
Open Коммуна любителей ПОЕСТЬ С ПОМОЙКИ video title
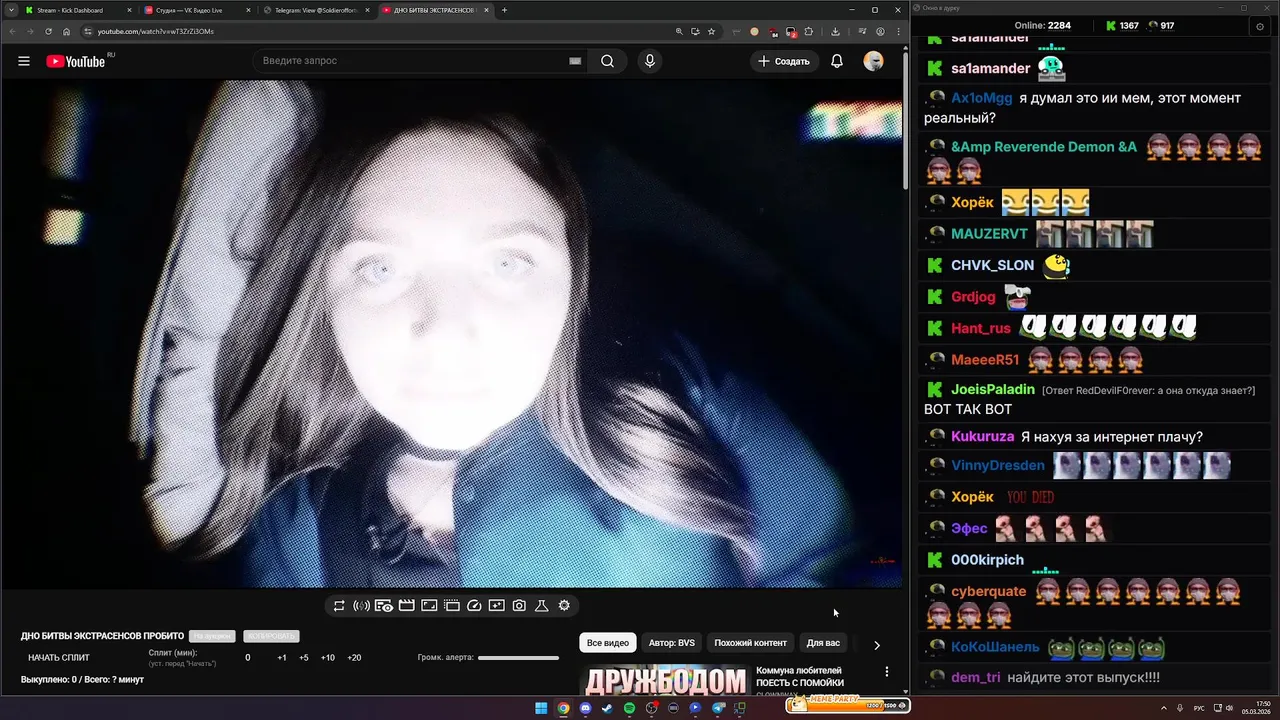pyautogui.click(x=800, y=677)
